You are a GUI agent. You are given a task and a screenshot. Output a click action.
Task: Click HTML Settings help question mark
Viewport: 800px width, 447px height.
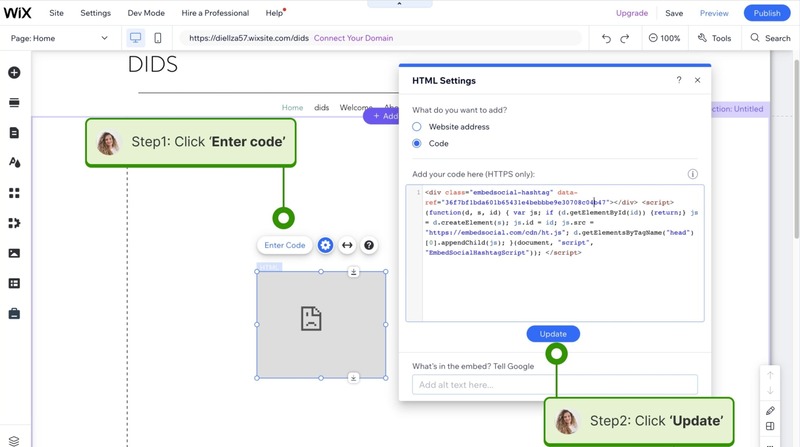point(679,80)
